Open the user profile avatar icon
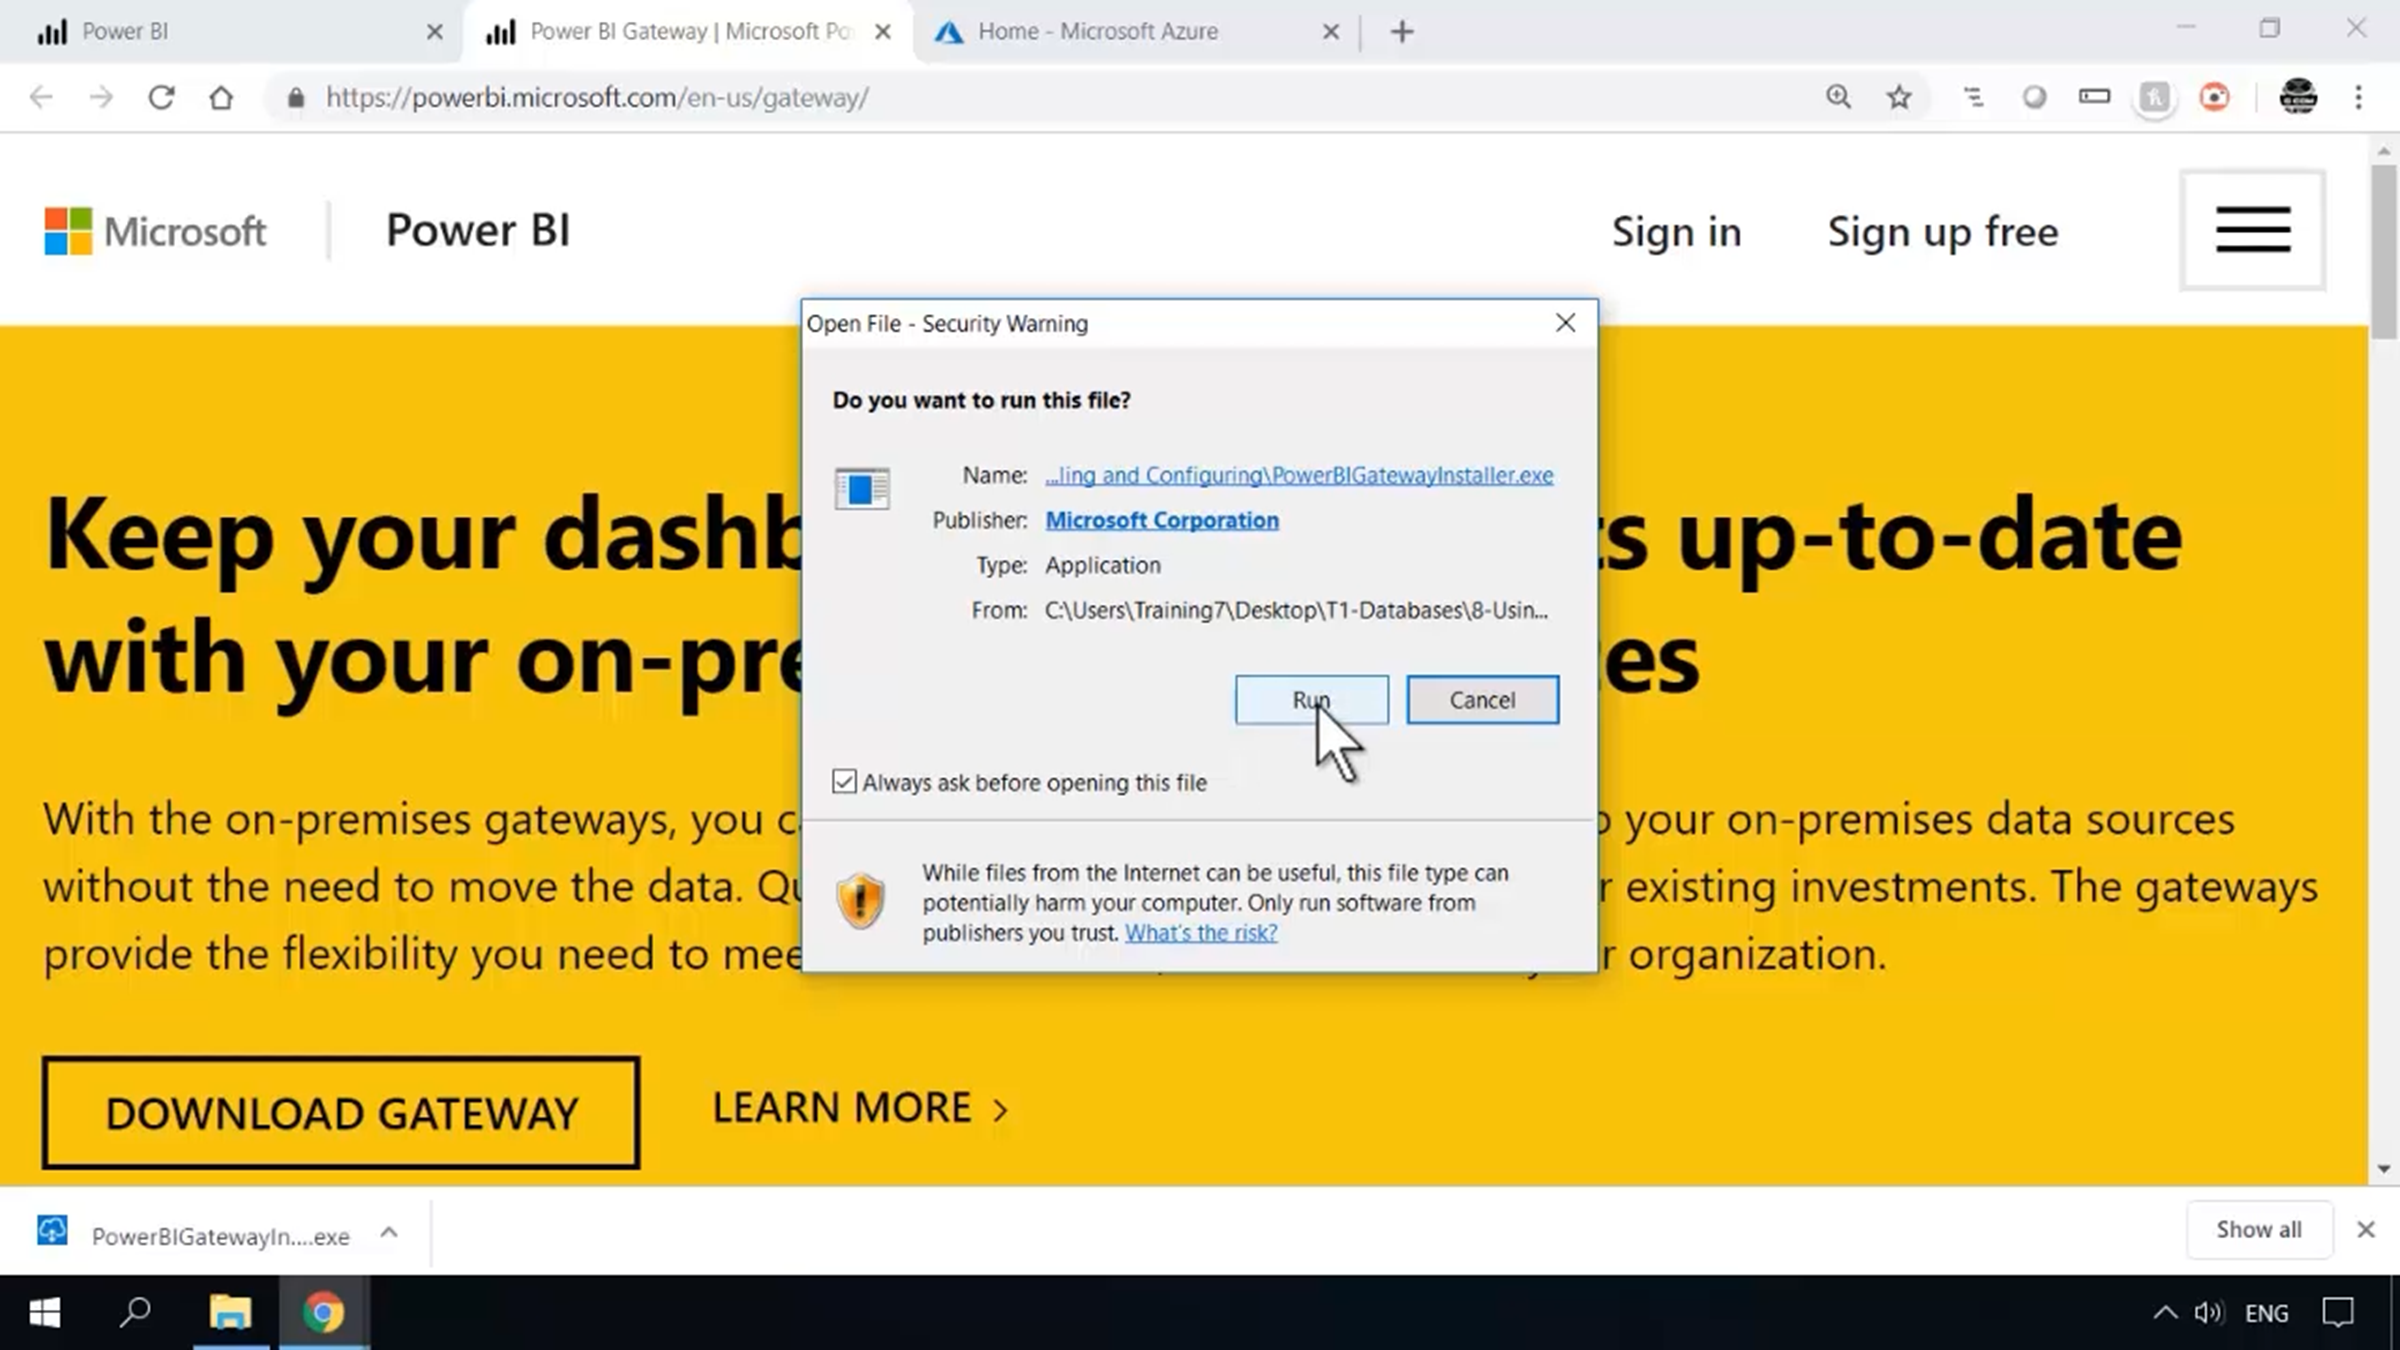The image size is (2400, 1350). point(2297,97)
